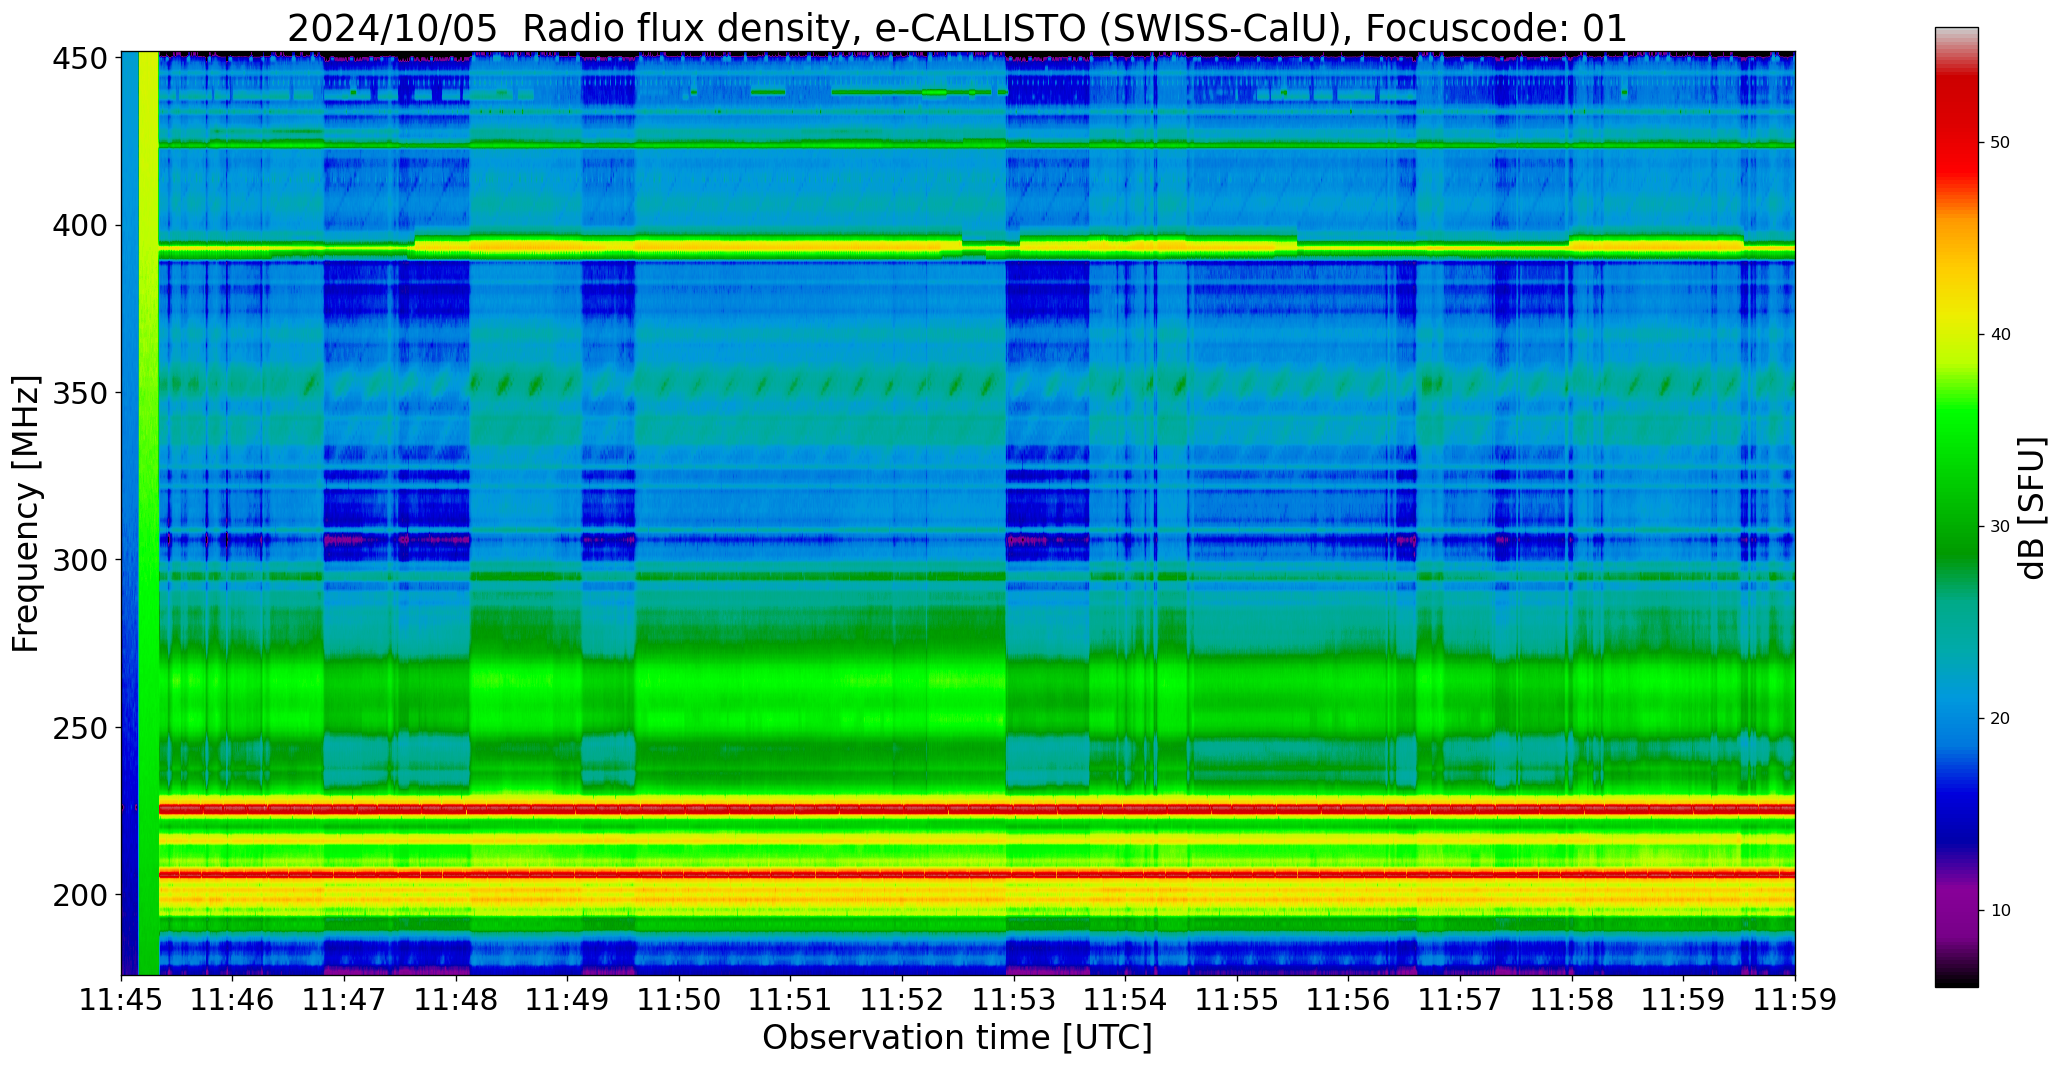Screen dimensions: 2062x1067
Task: Click the 11:53 time tick label
Action: coord(1014,1000)
